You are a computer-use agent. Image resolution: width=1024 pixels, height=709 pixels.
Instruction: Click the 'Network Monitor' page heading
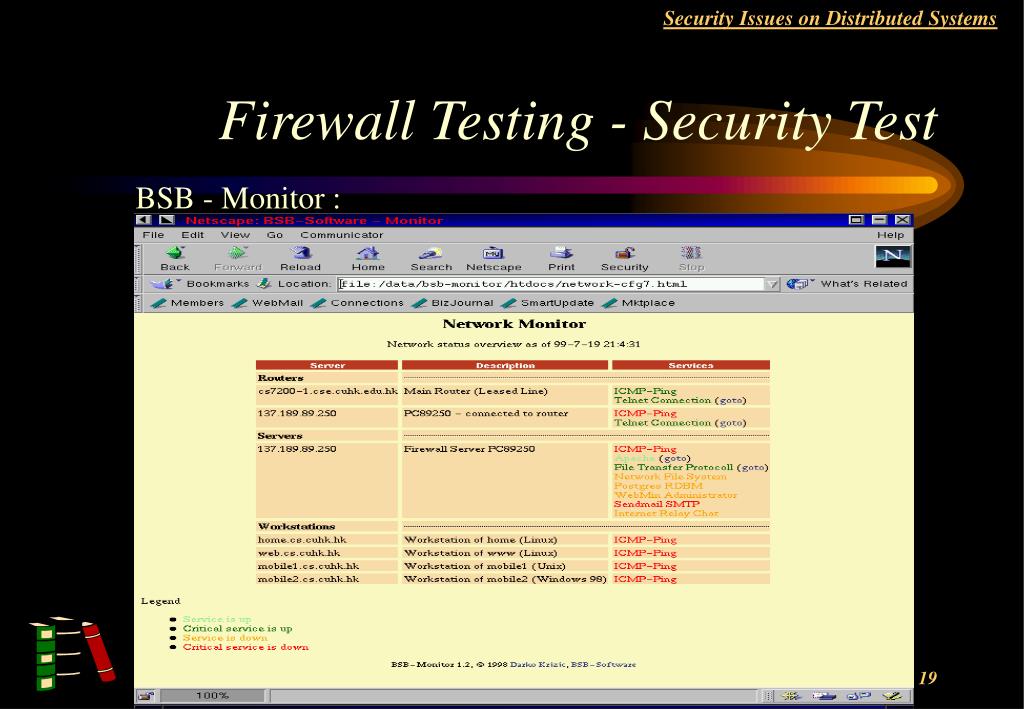coord(515,324)
